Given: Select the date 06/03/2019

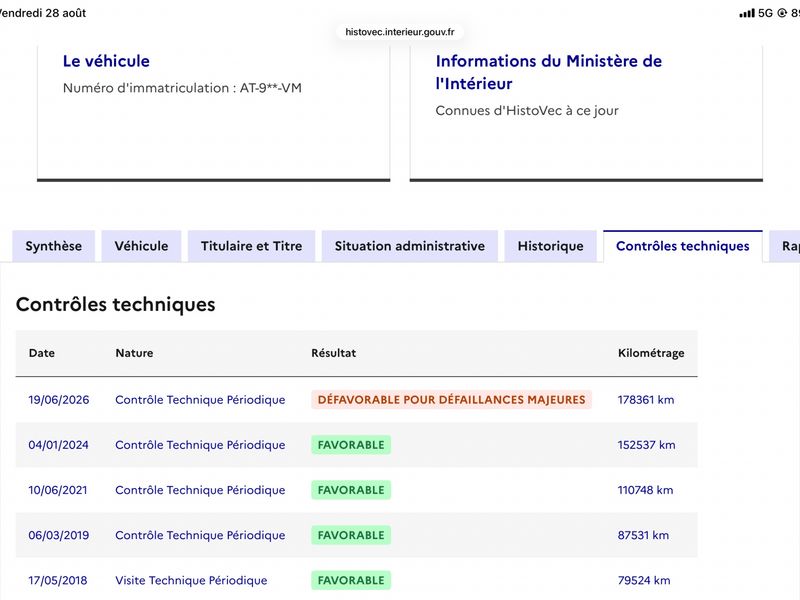Looking at the screenshot, I should coord(59,535).
